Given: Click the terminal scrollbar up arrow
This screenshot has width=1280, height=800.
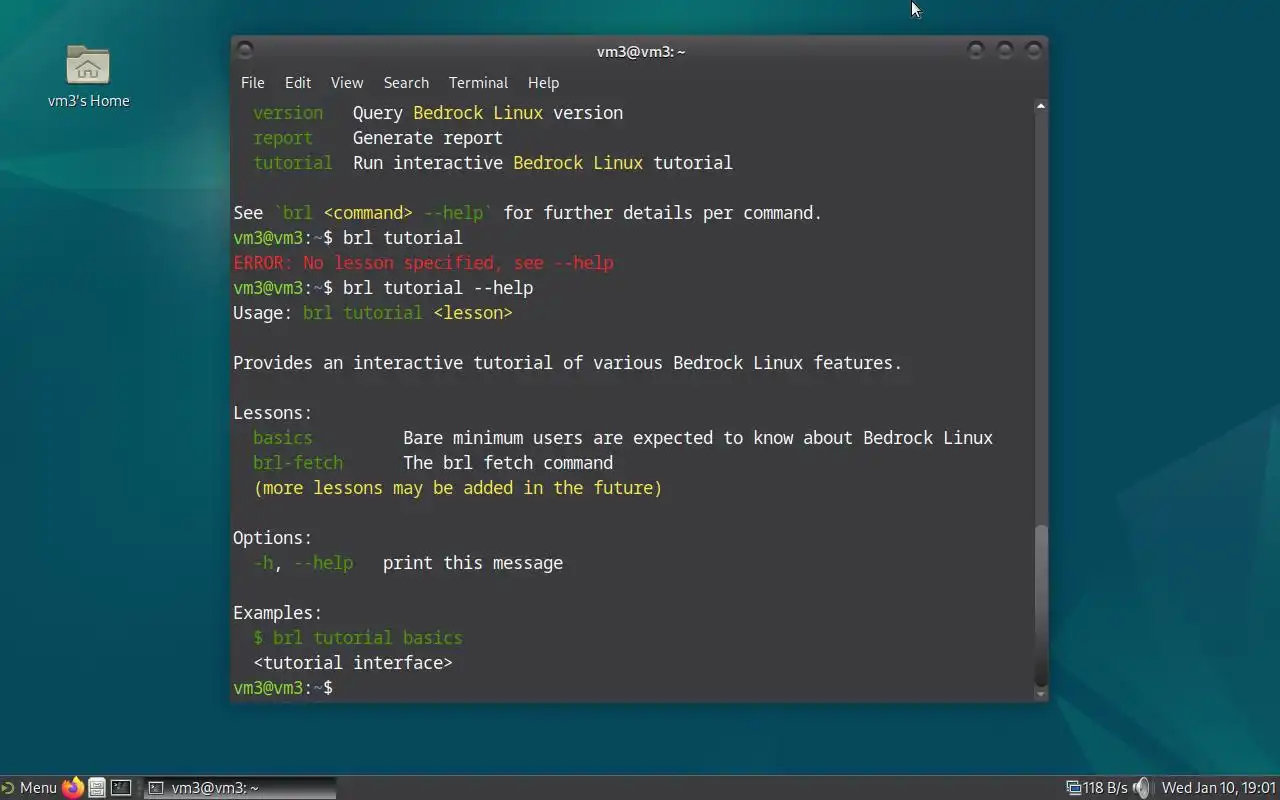Looking at the screenshot, I should coord(1040,105).
